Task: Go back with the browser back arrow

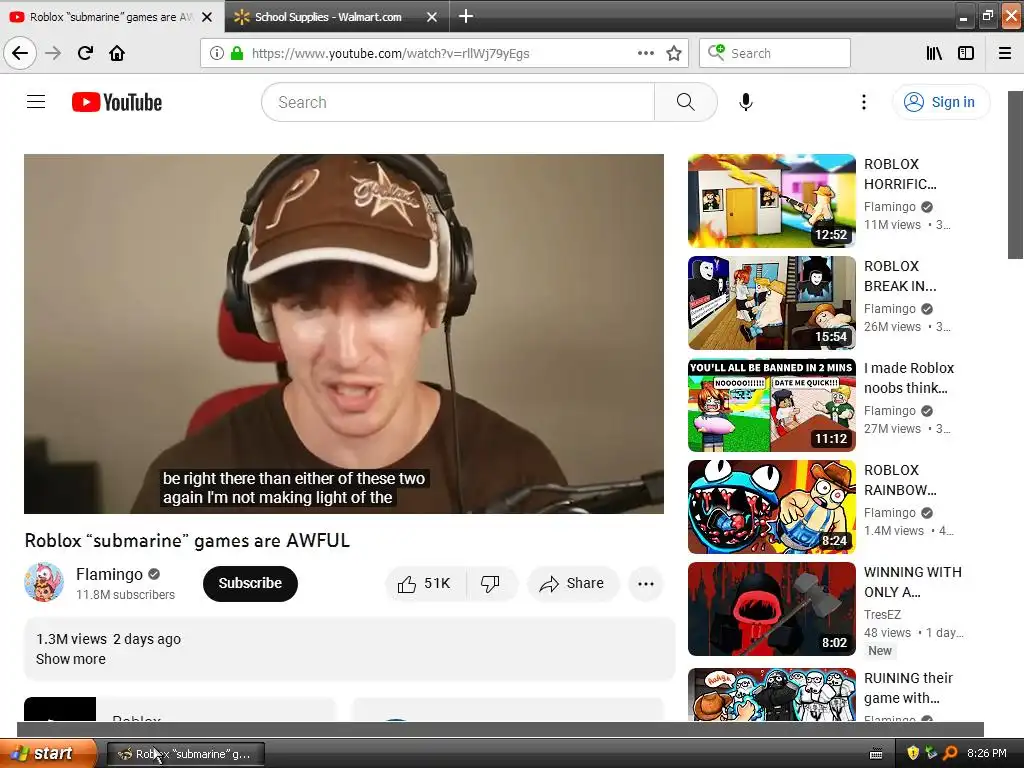Action: [20, 53]
